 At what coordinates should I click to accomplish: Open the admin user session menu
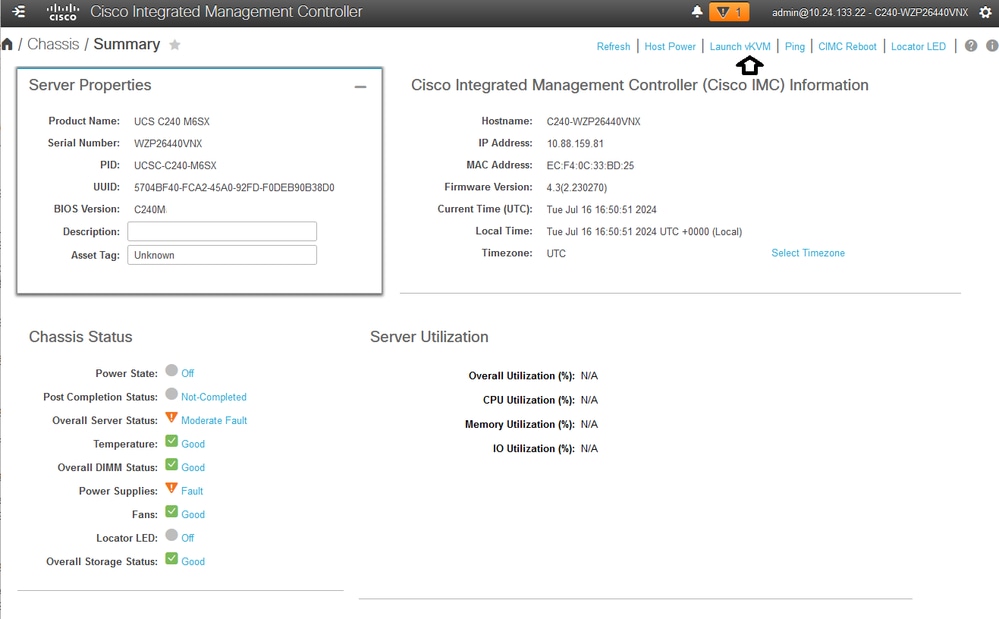870,12
